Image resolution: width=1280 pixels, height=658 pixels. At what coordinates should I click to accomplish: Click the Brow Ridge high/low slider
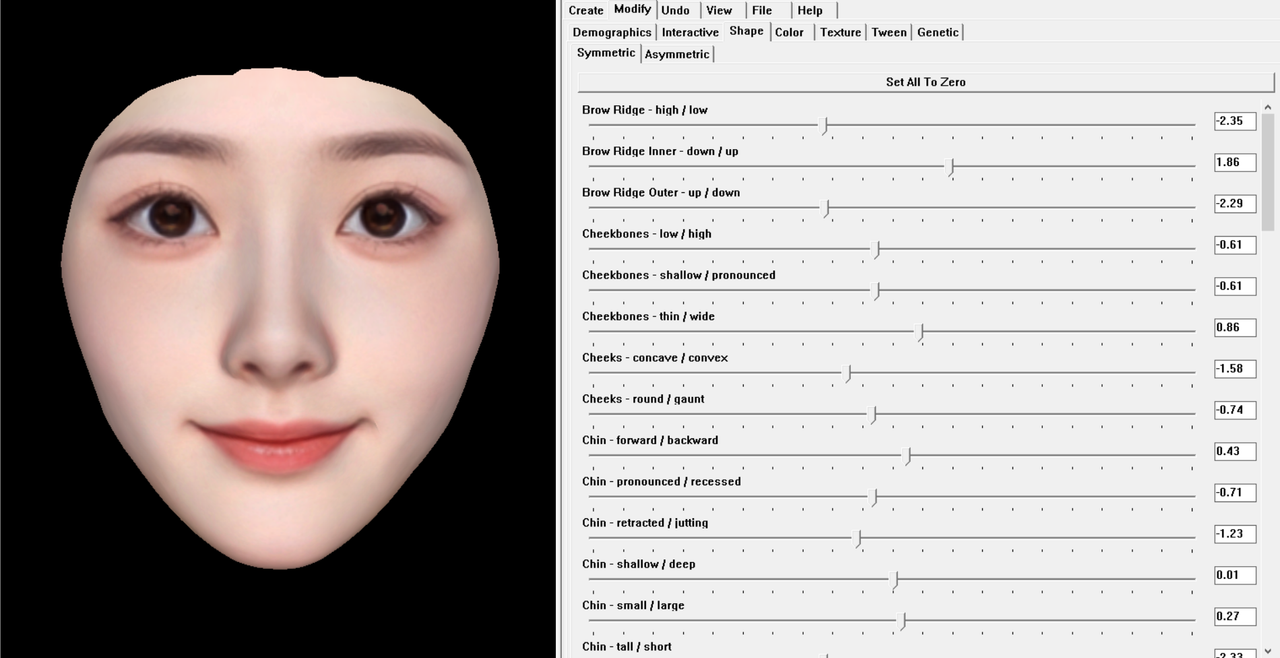tap(892, 126)
